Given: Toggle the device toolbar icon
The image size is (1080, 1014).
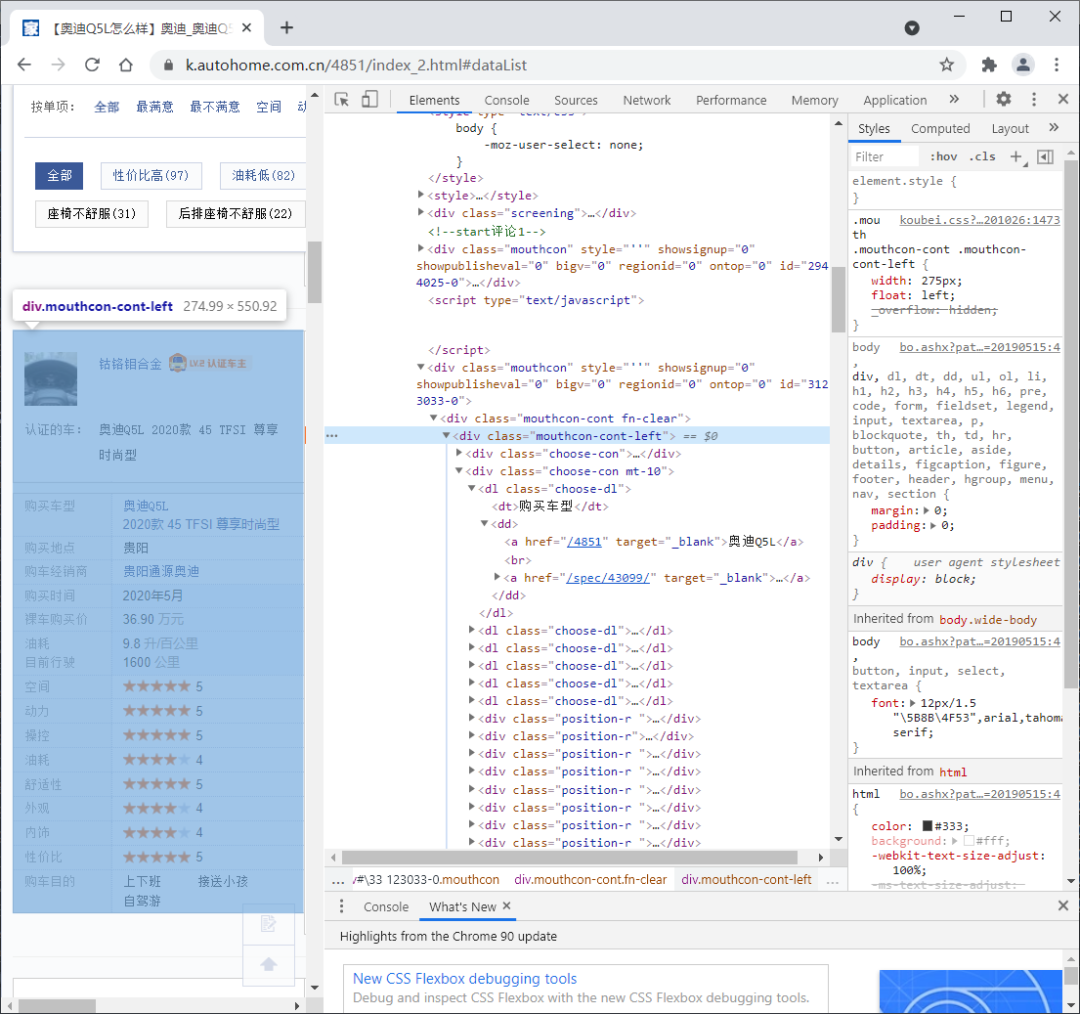Looking at the screenshot, I should [370, 100].
